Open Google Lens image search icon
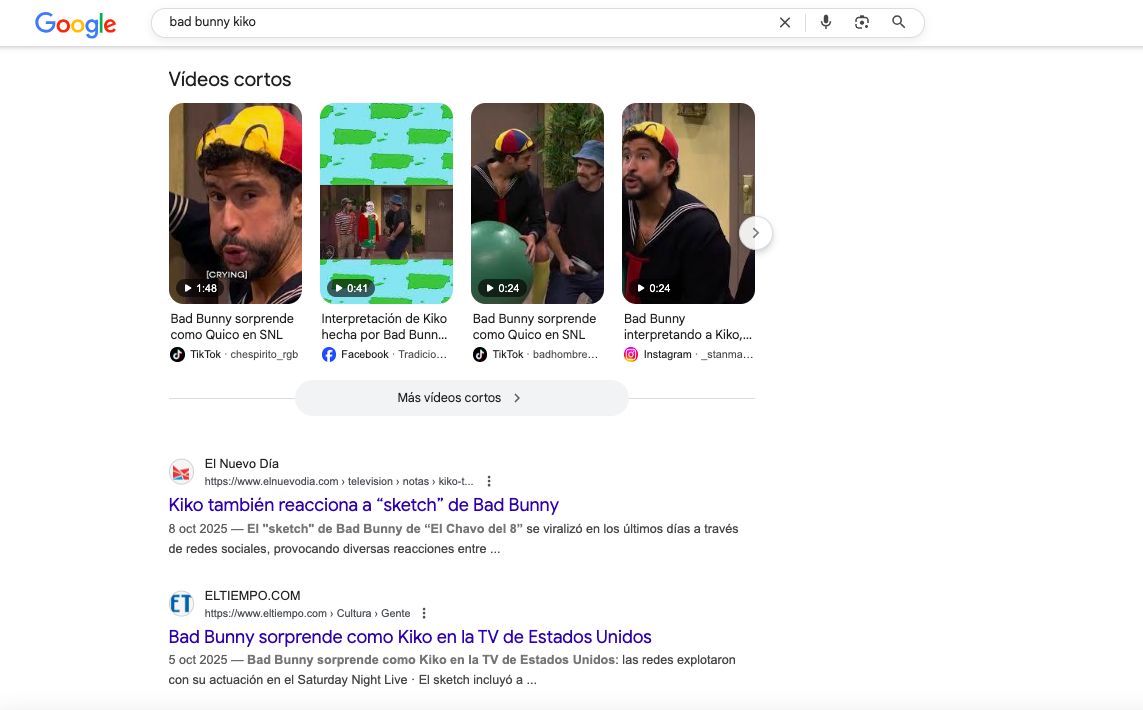The width and height of the screenshot is (1143, 710). [x=862, y=22]
